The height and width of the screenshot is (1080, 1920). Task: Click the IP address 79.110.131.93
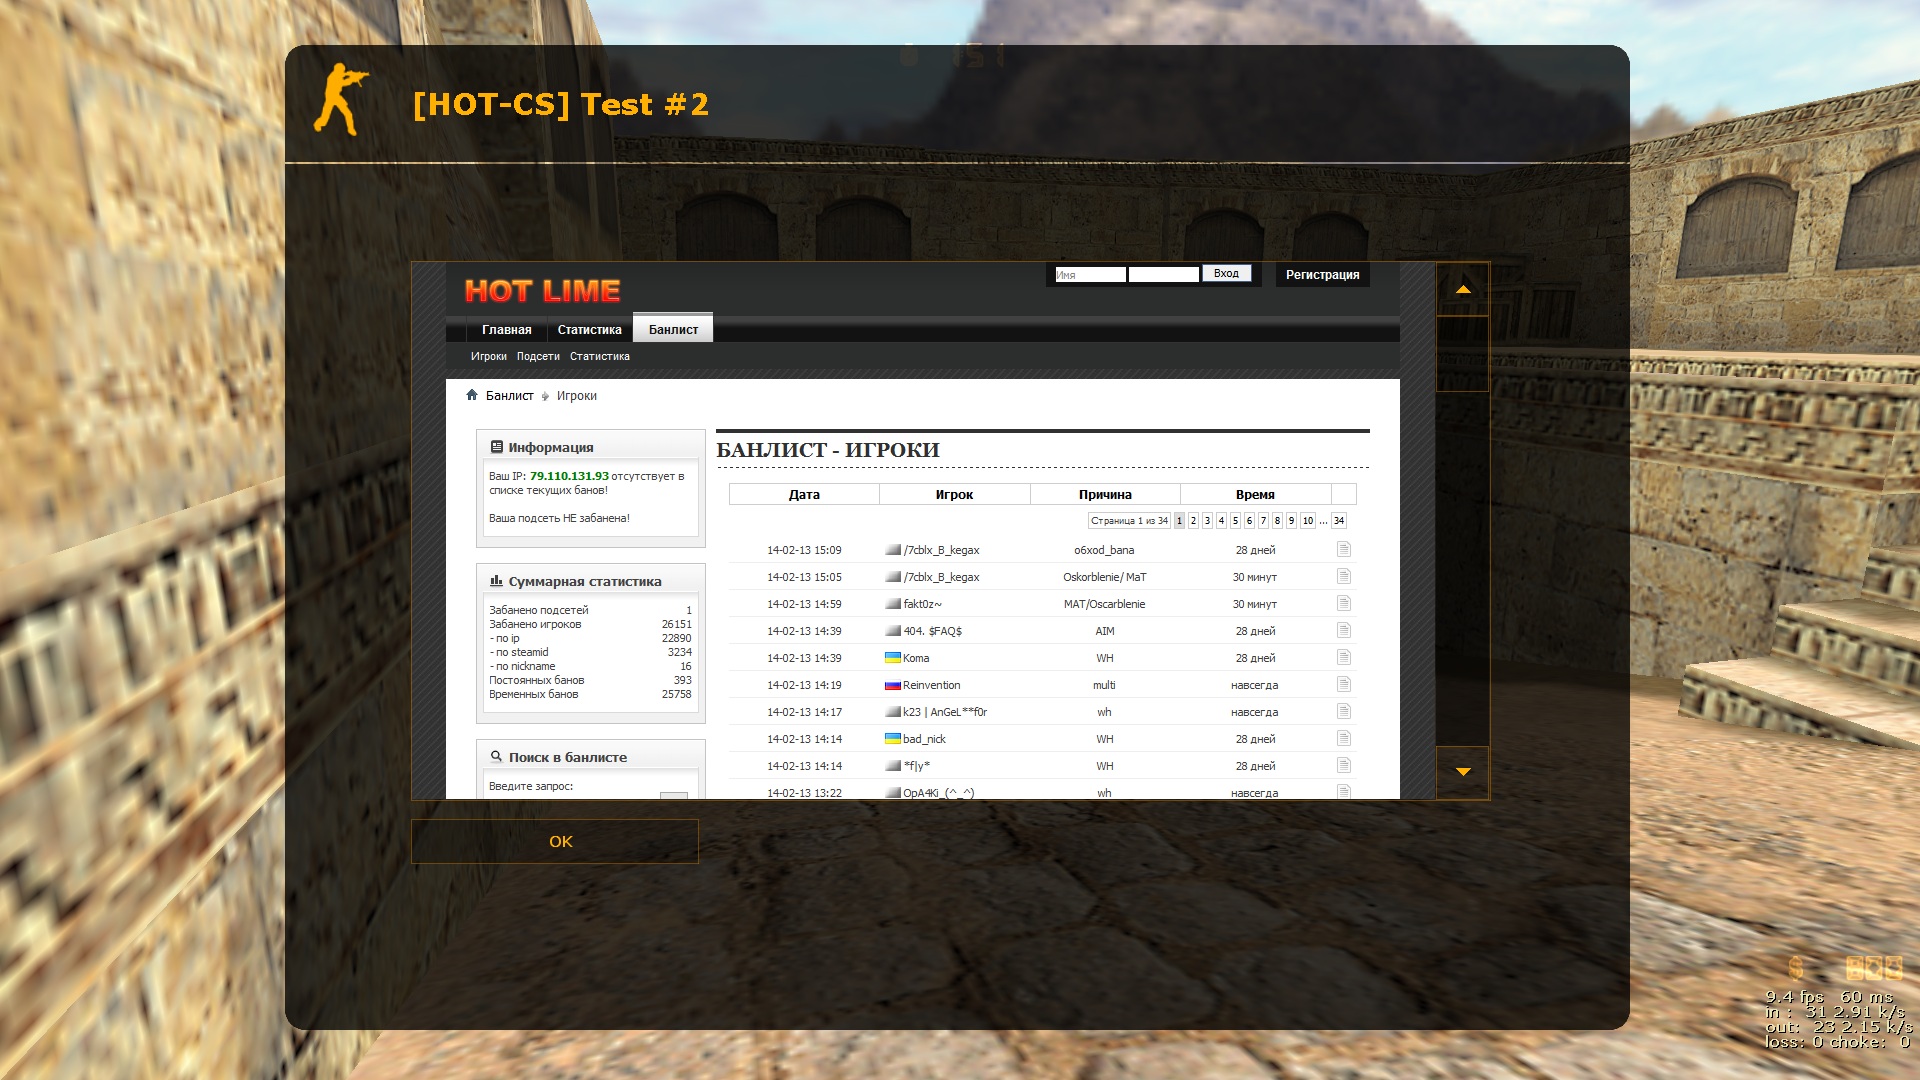point(569,476)
